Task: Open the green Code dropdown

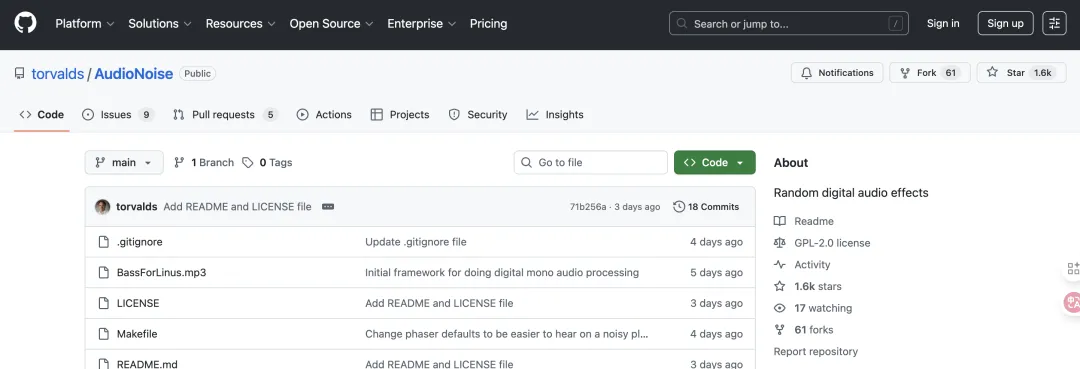Action: pos(714,162)
